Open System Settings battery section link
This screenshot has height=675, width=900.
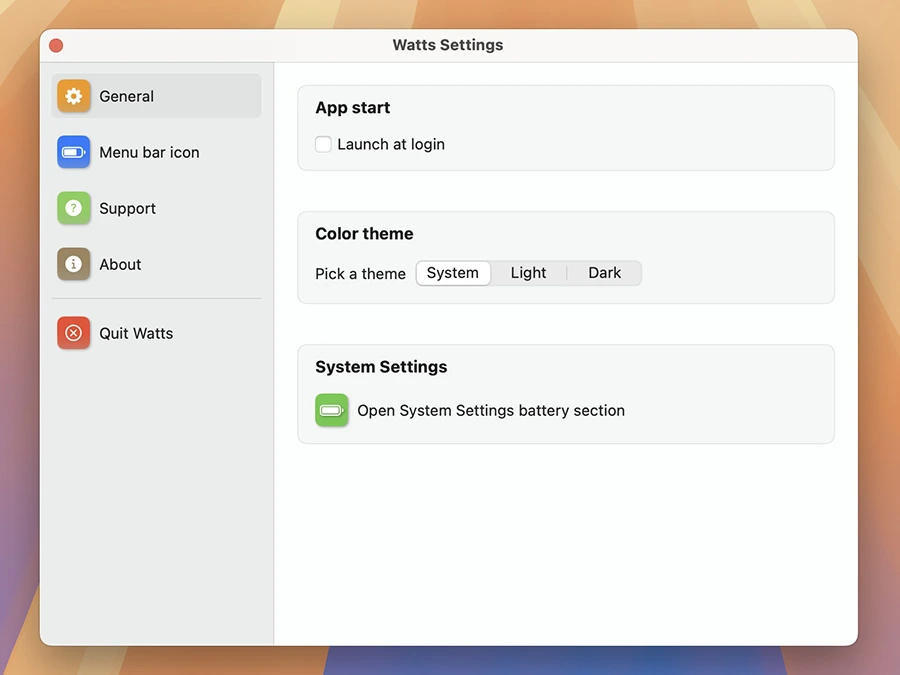pyautogui.click(x=491, y=410)
